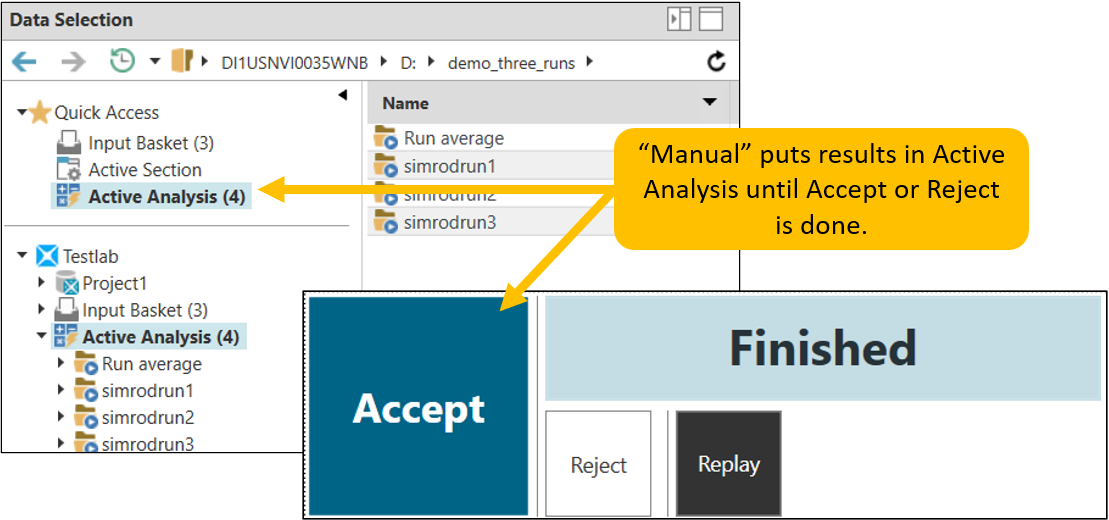This screenshot has width=1109, height=520.
Task: Open the recent locations history icon
Action: [122, 62]
